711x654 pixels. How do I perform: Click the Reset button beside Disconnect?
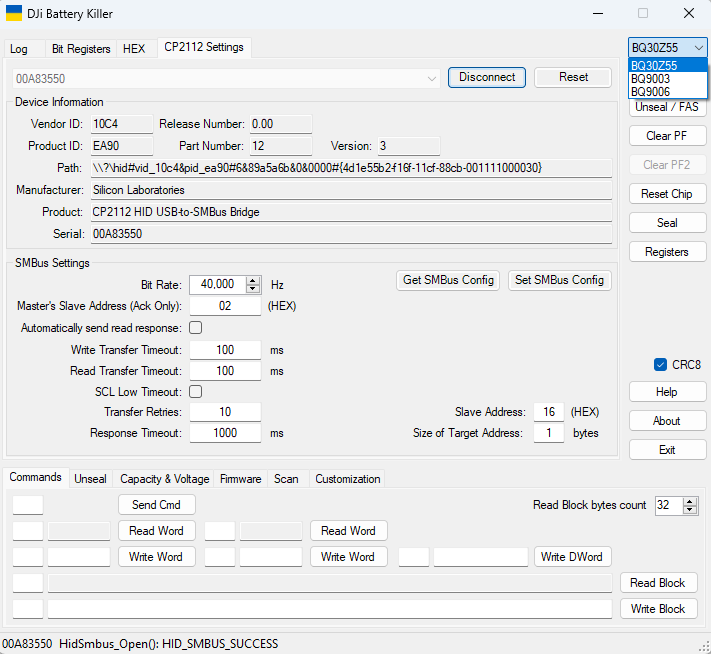[x=573, y=77]
